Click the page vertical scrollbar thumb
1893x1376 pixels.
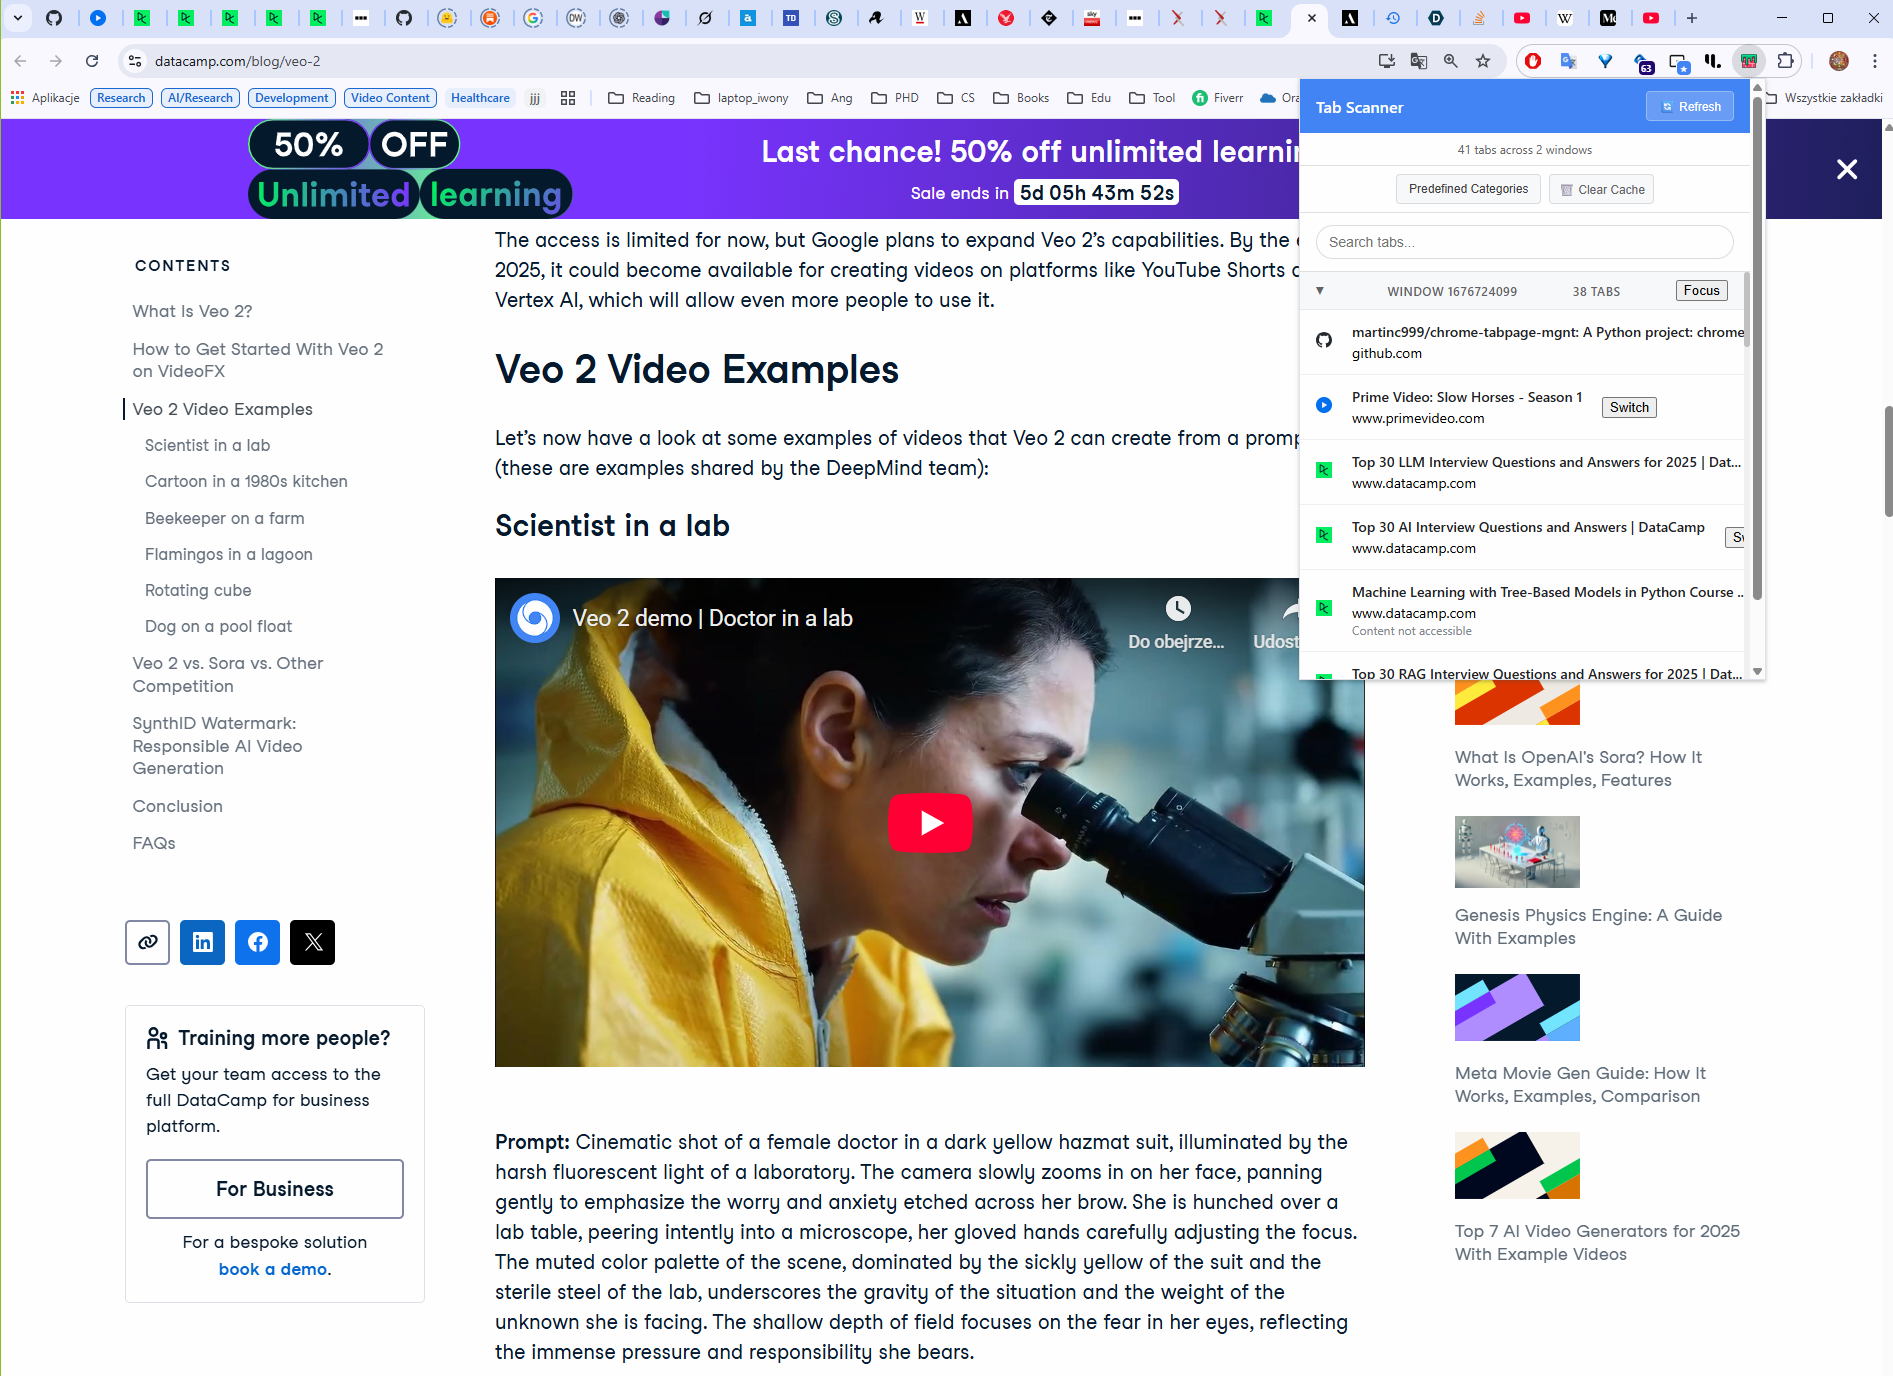coord(1887,460)
